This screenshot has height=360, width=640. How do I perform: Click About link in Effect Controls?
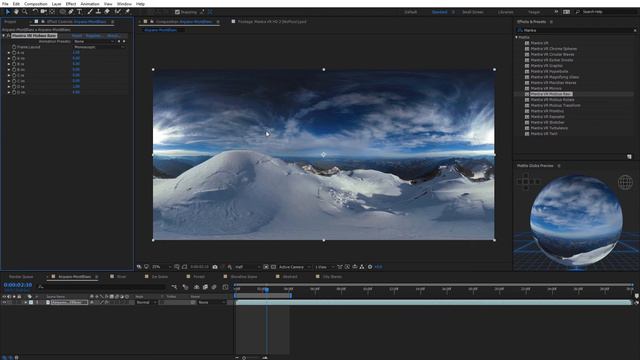(113, 36)
